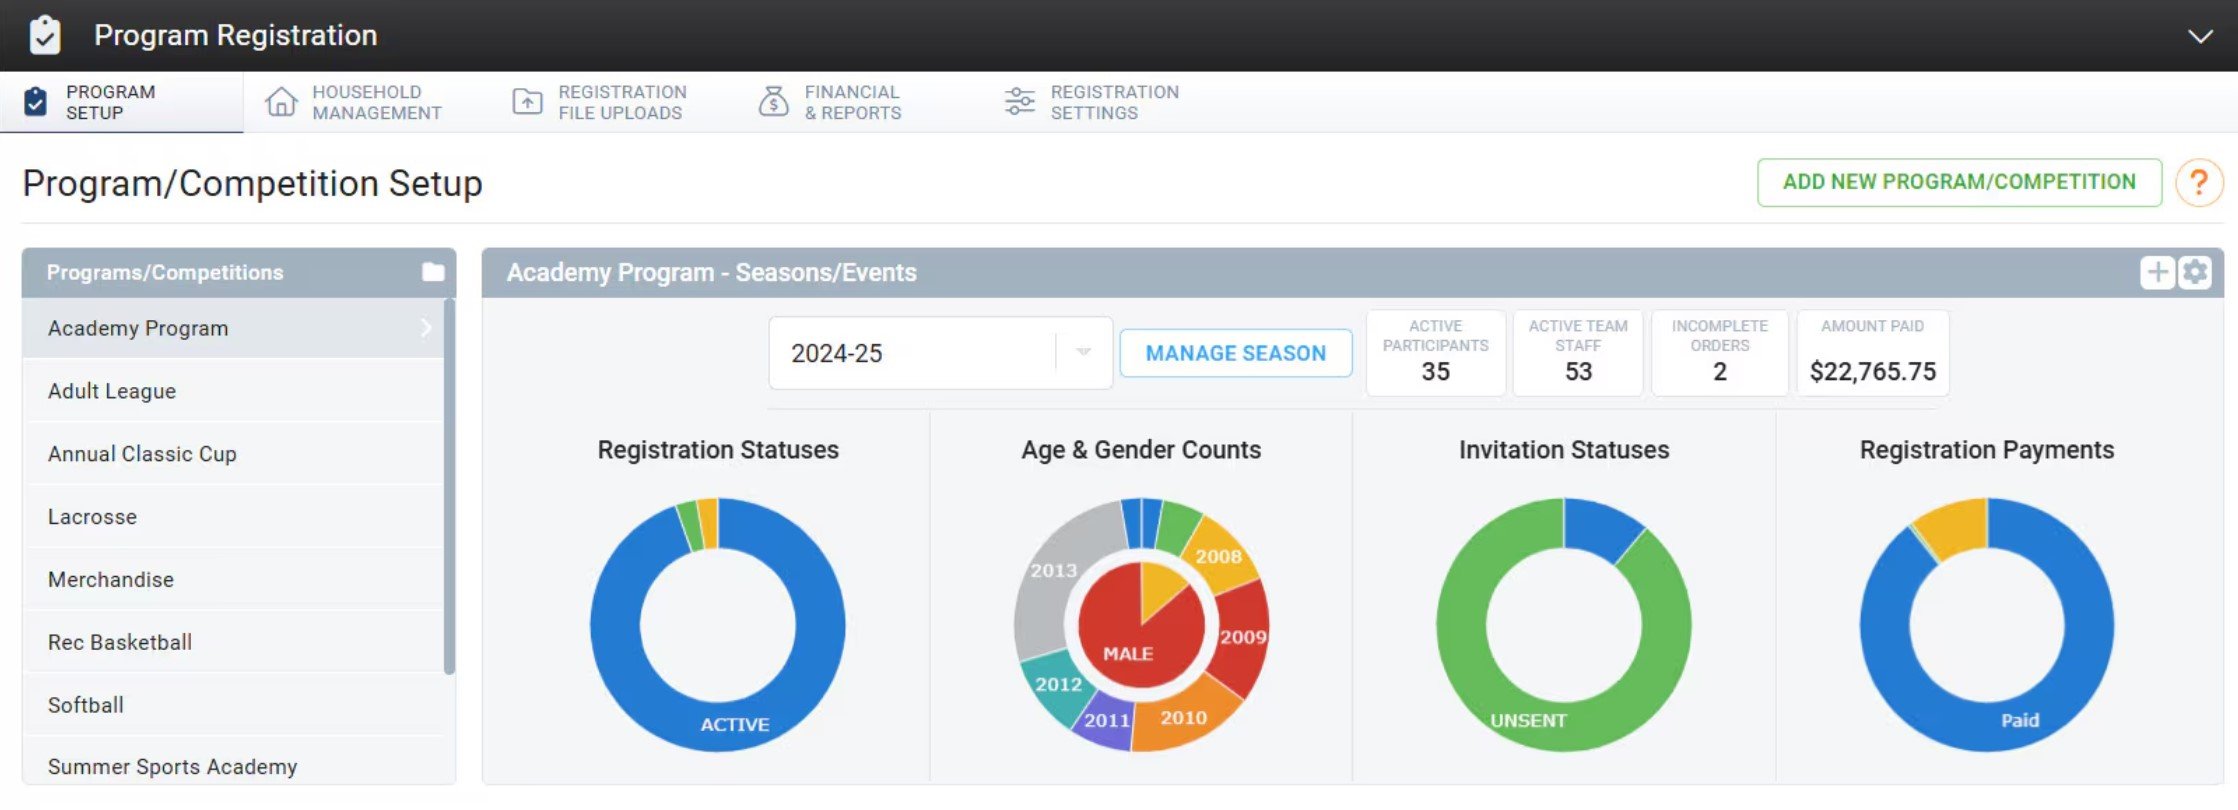This screenshot has height=810, width=2238.
Task: Click the plus icon in Seasons/Events header
Action: (2157, 272)
